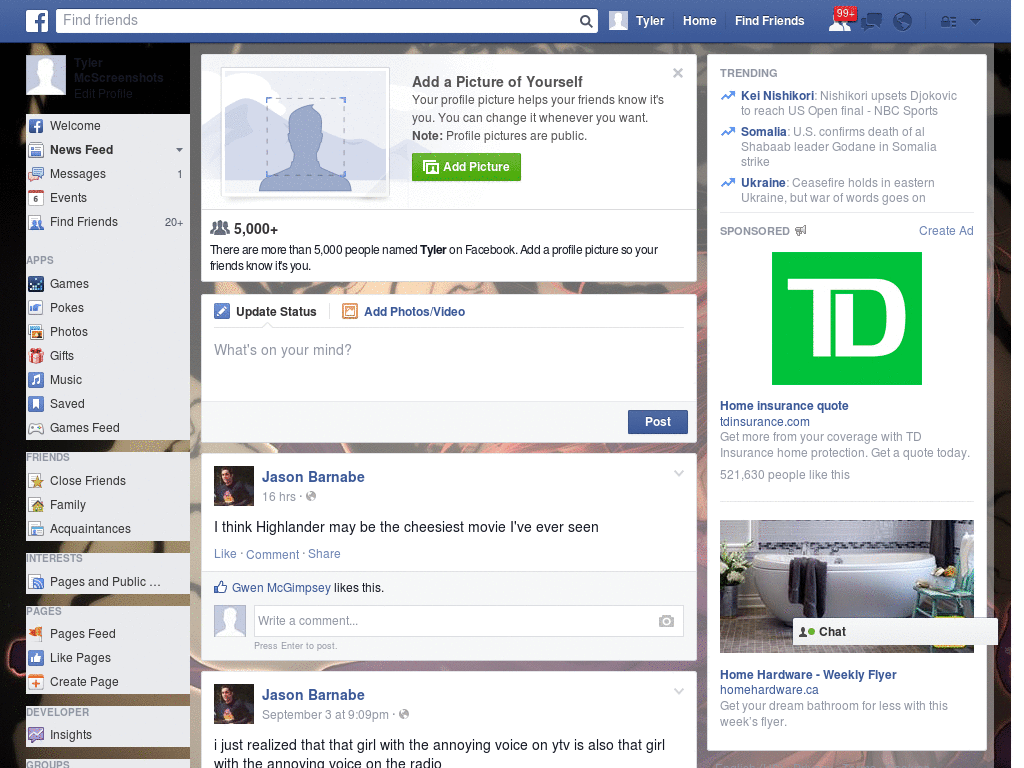Click the Events calendar icon
Viewport: 1024px width, 768px height.
tap(36, 198)
